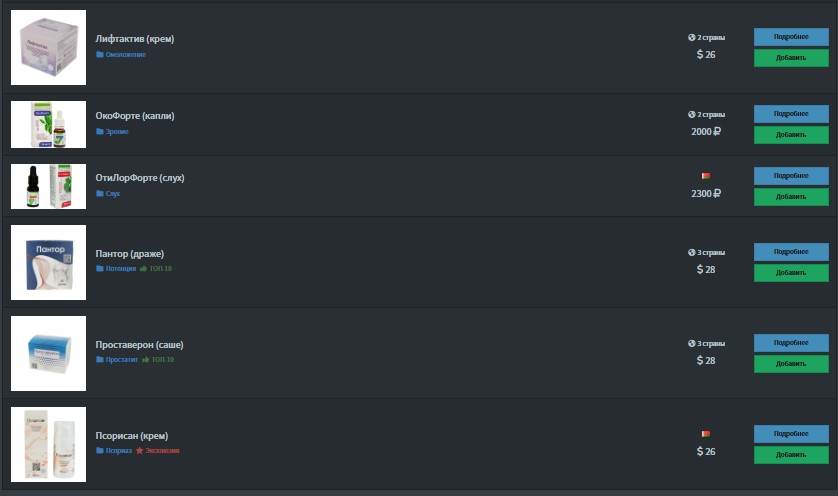Screen dimensions: 838x496
Task: Add Пантор (драже) with Добавить
Action: pos(791,273)
